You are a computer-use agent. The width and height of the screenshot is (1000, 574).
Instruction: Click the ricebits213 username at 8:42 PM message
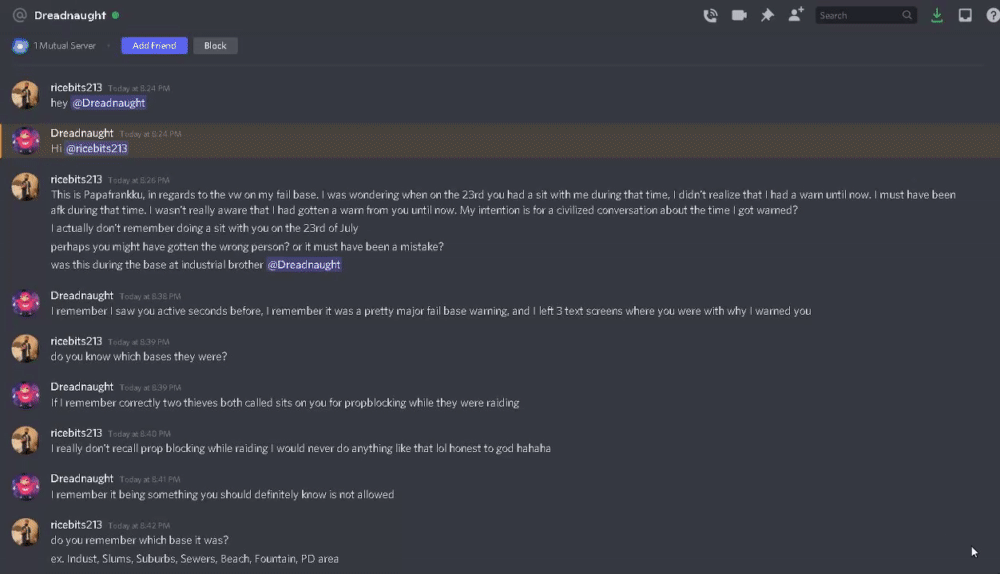click(x=76, y=524)
